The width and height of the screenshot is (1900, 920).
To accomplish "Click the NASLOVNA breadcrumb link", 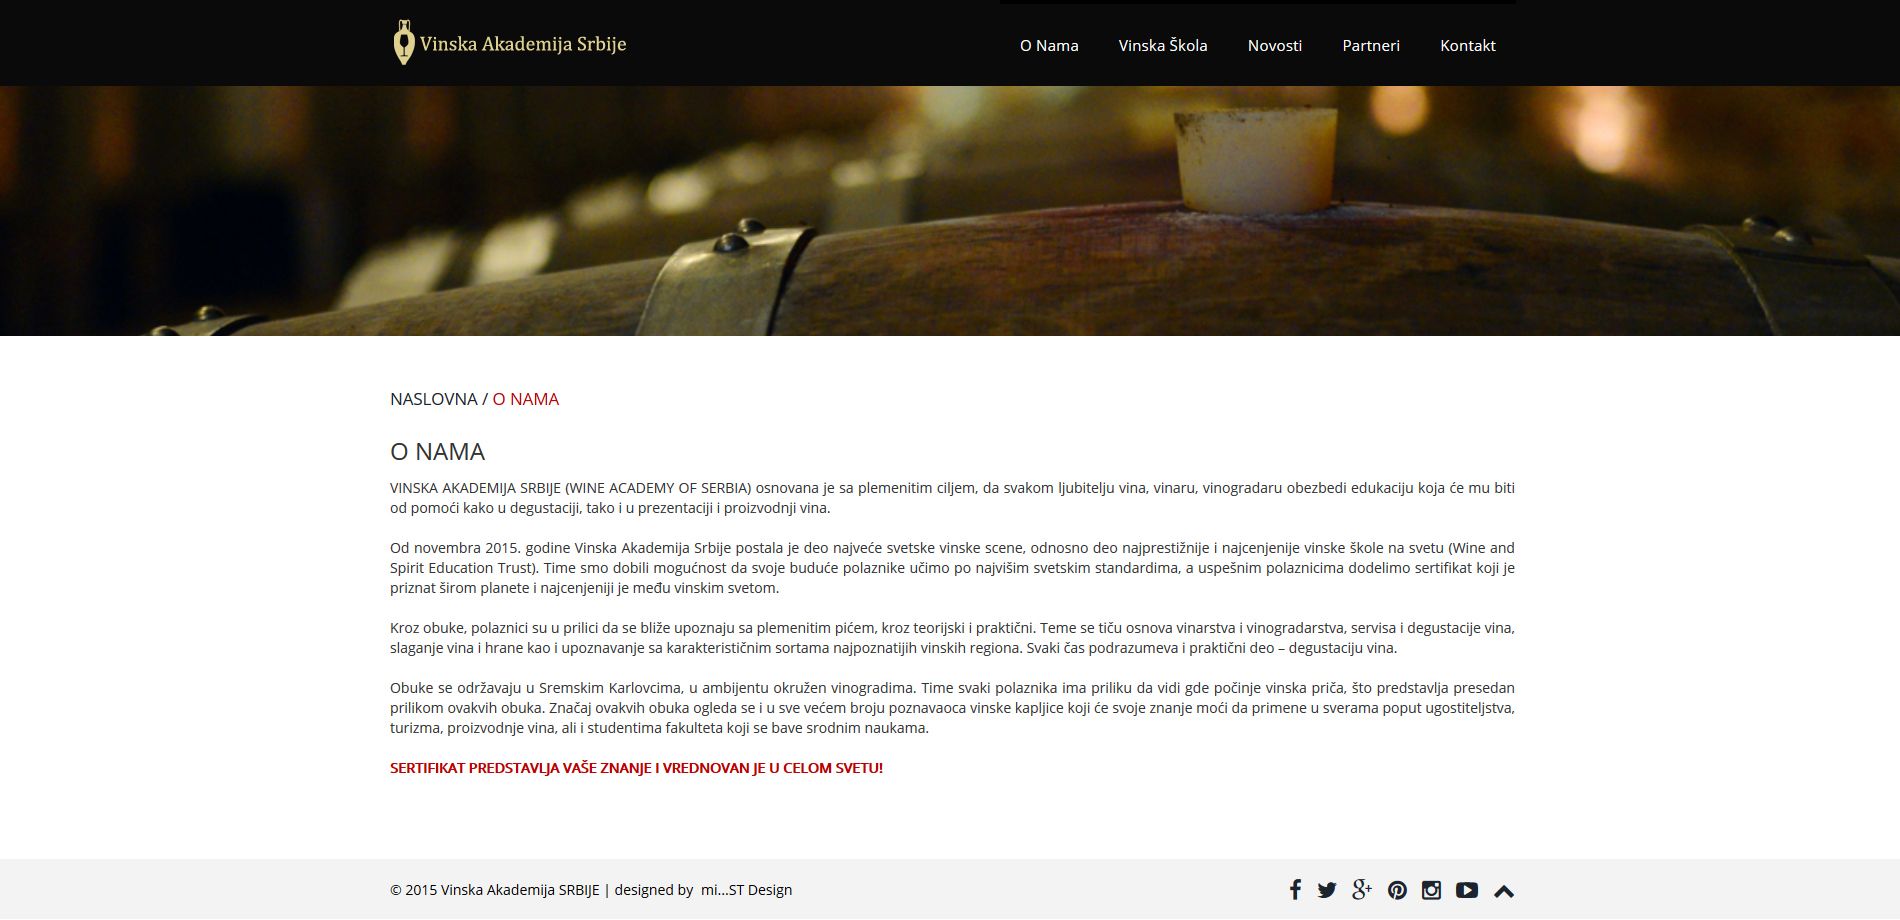I will [x=434, y=399].
